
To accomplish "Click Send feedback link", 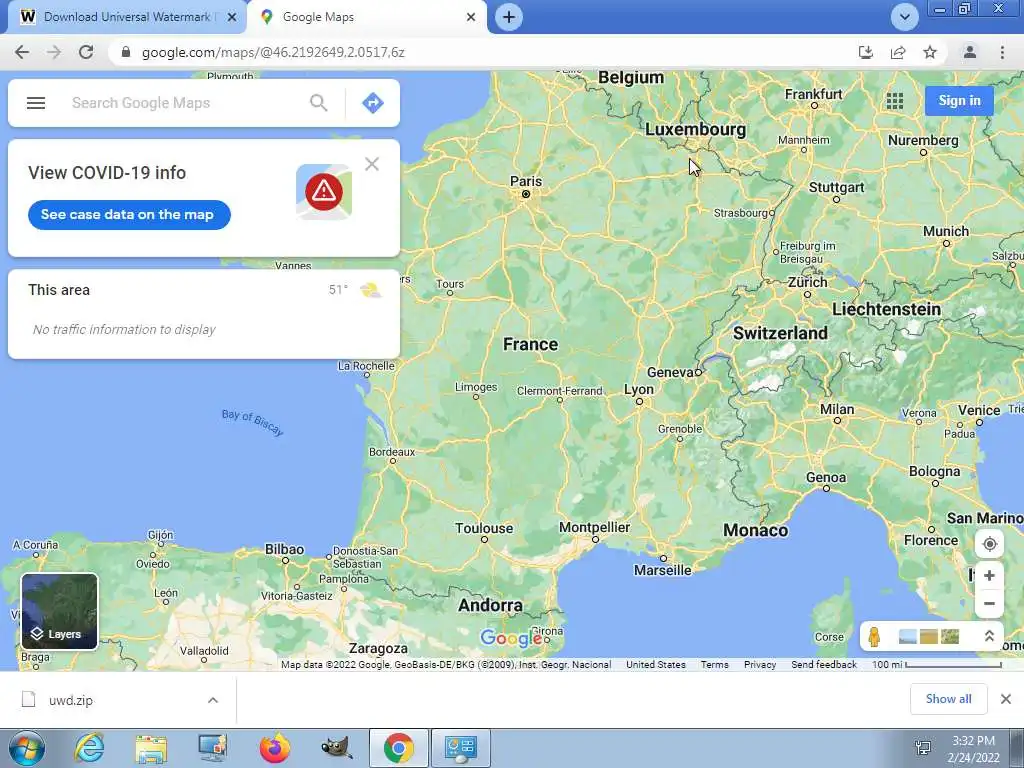I will click(x=824, y=664).
